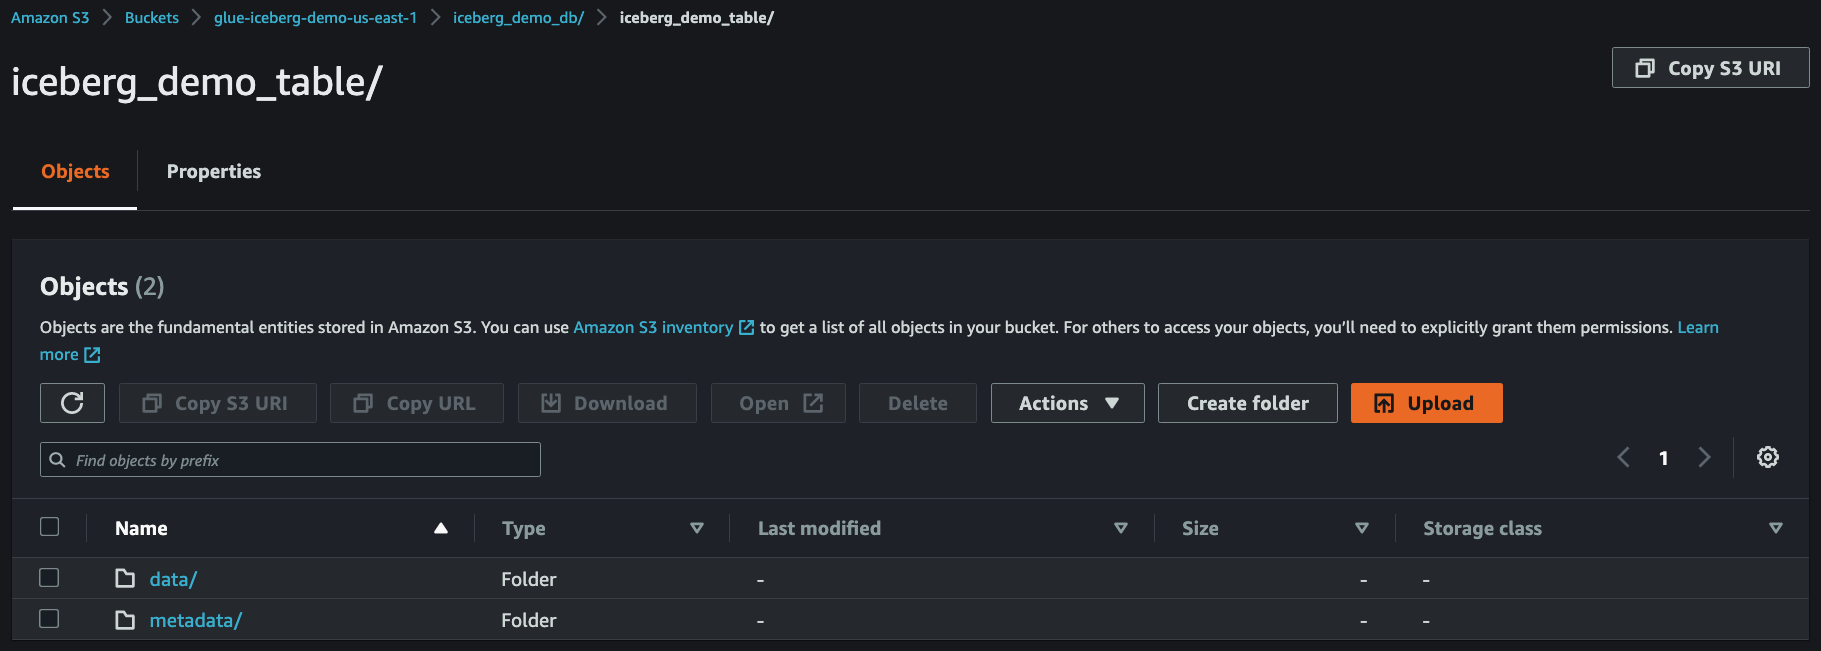Click current breadcrumb iceberg_demo_table/
The height and width of the screenshot is (651, 1821).
(696, 18)
